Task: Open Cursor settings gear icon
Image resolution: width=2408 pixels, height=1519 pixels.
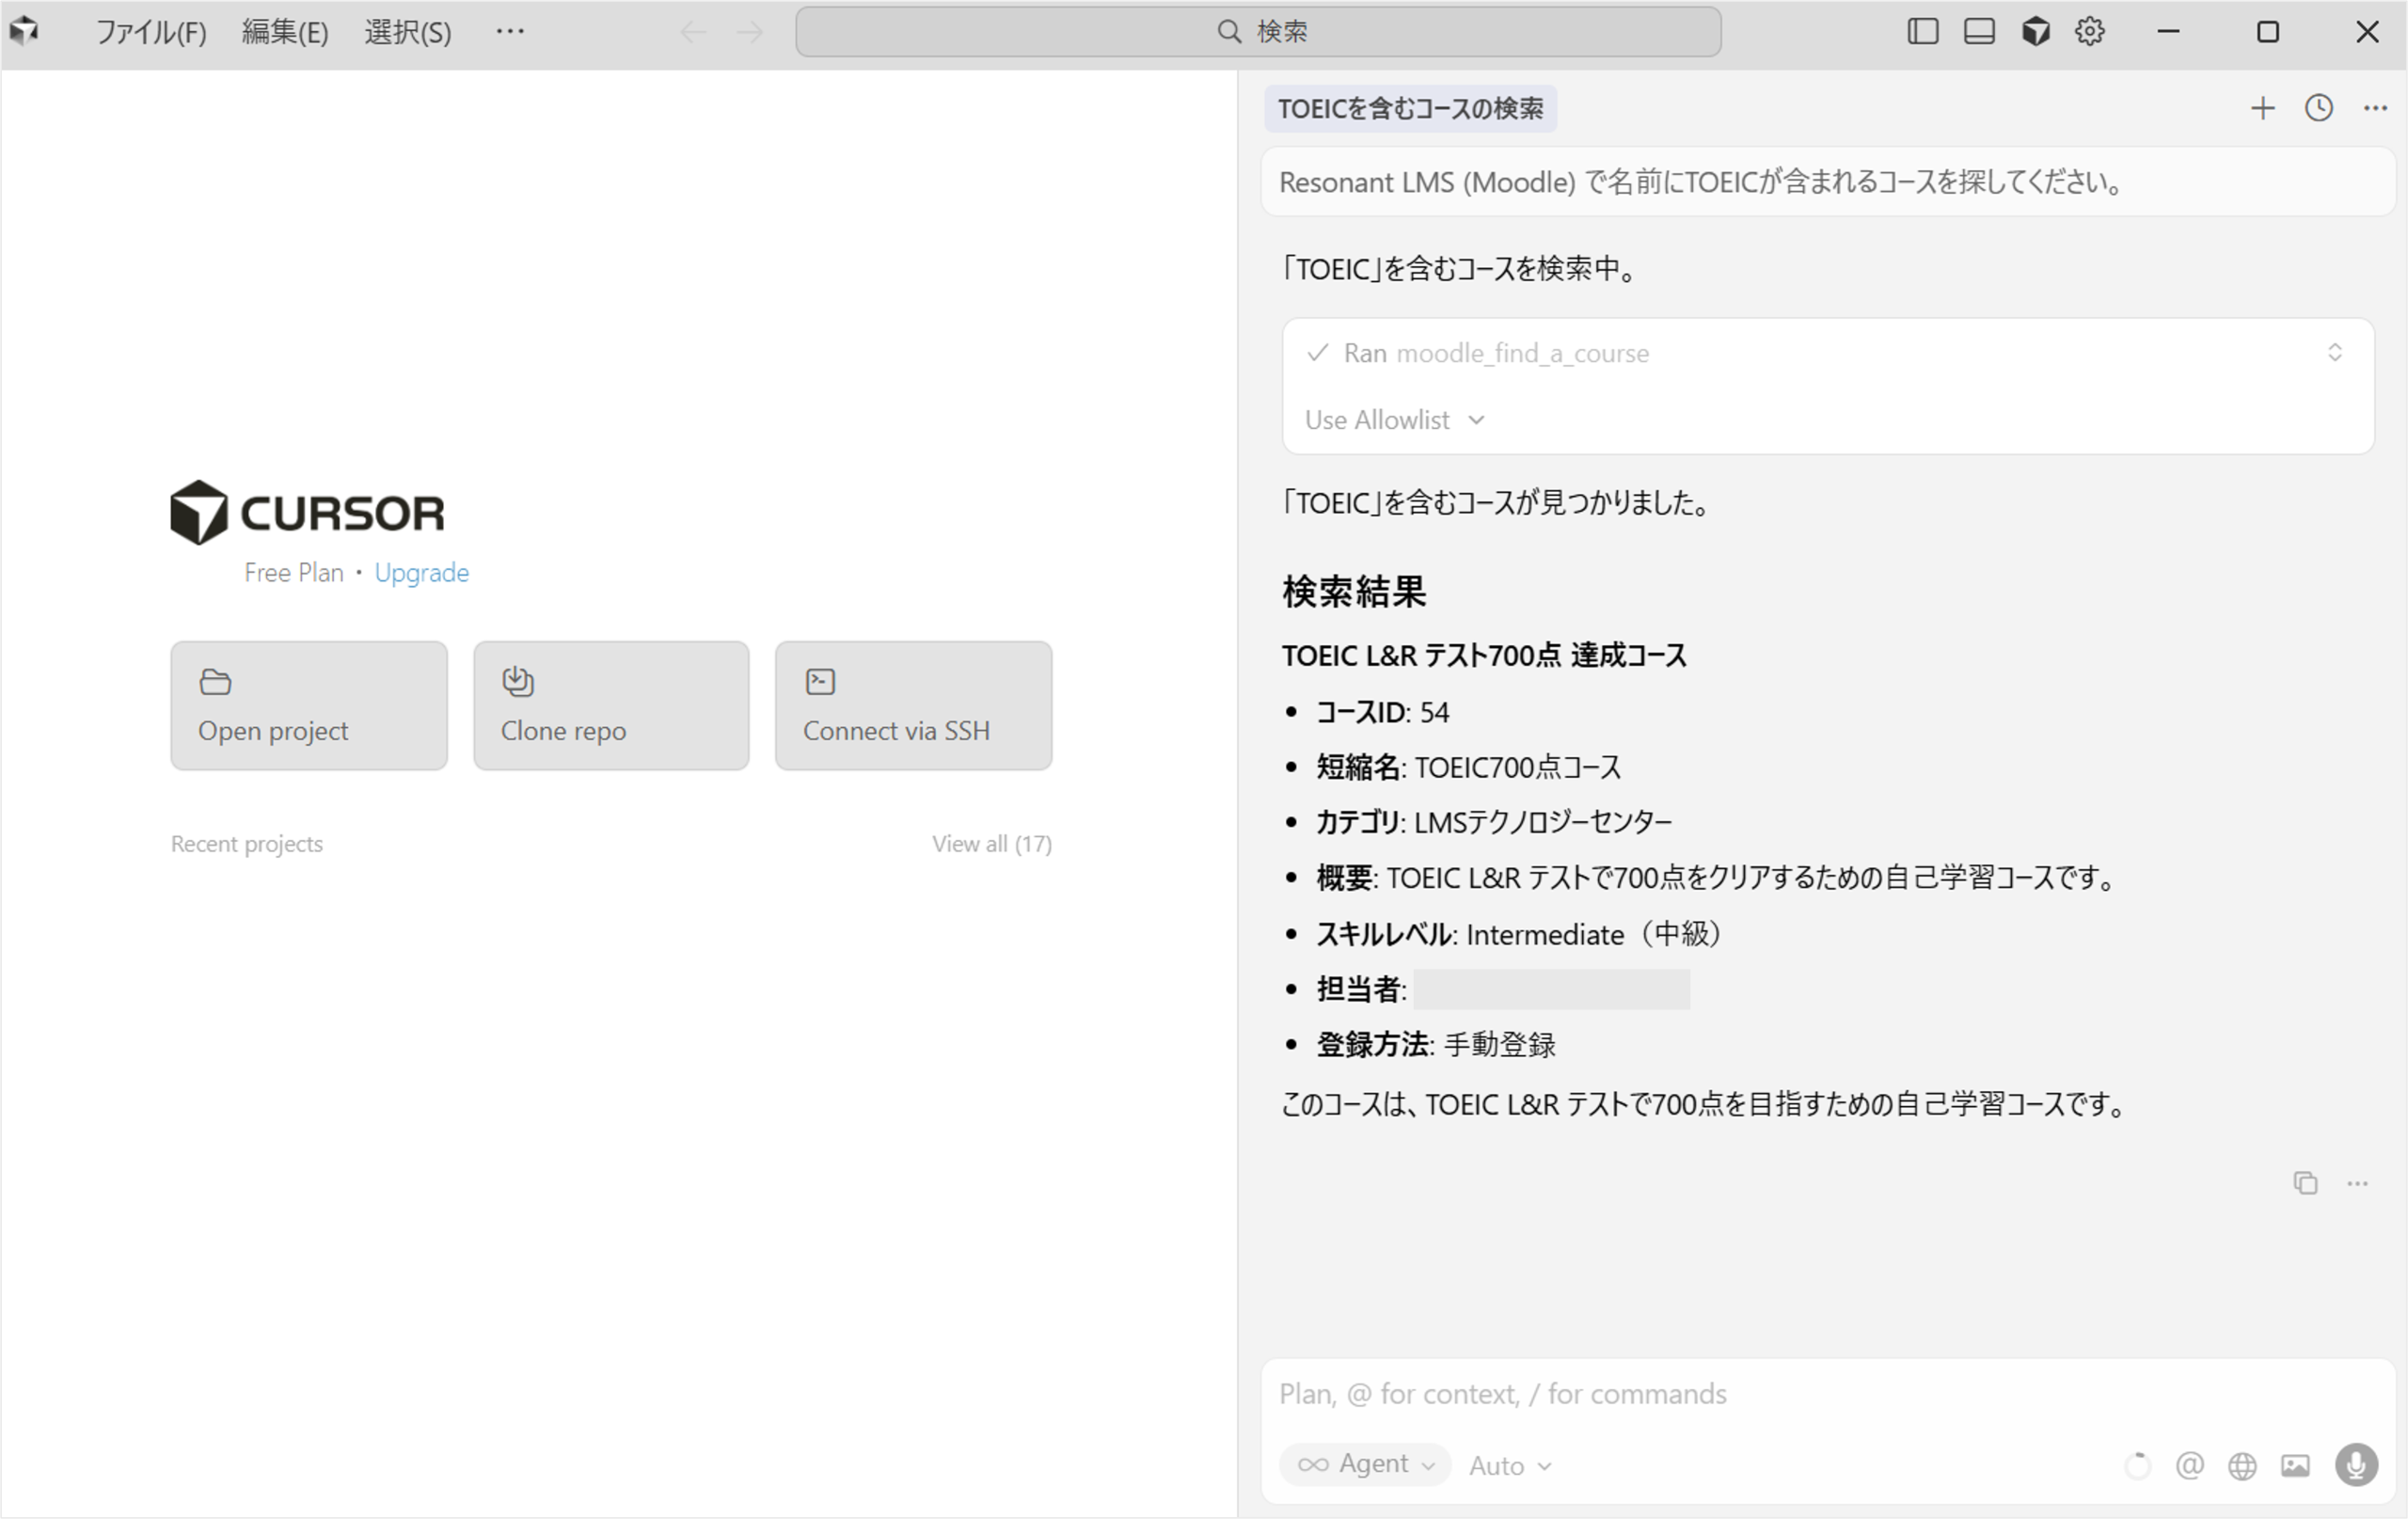Action: (2089, 32)
